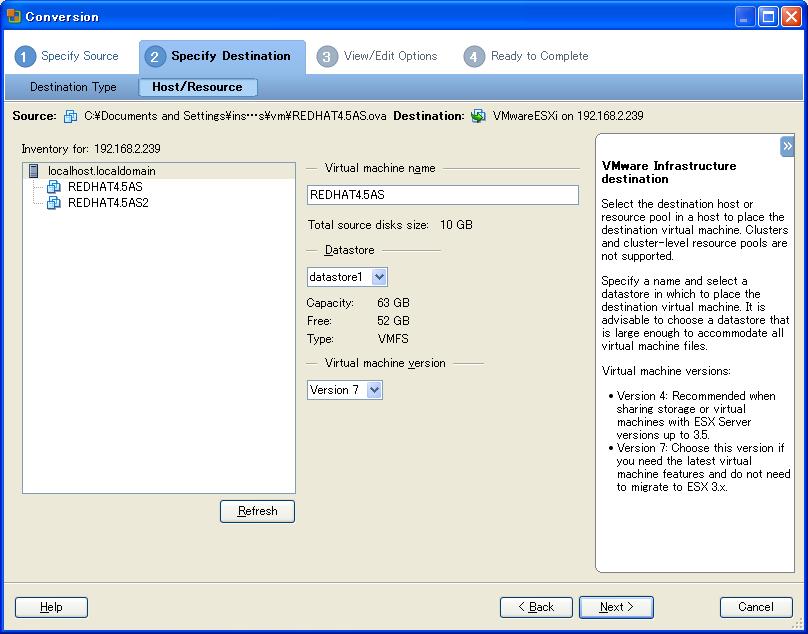This screenshot has height=634, width=808.
Task: Click the step 1 number circle icon
Action: click(x=25, y=56)
